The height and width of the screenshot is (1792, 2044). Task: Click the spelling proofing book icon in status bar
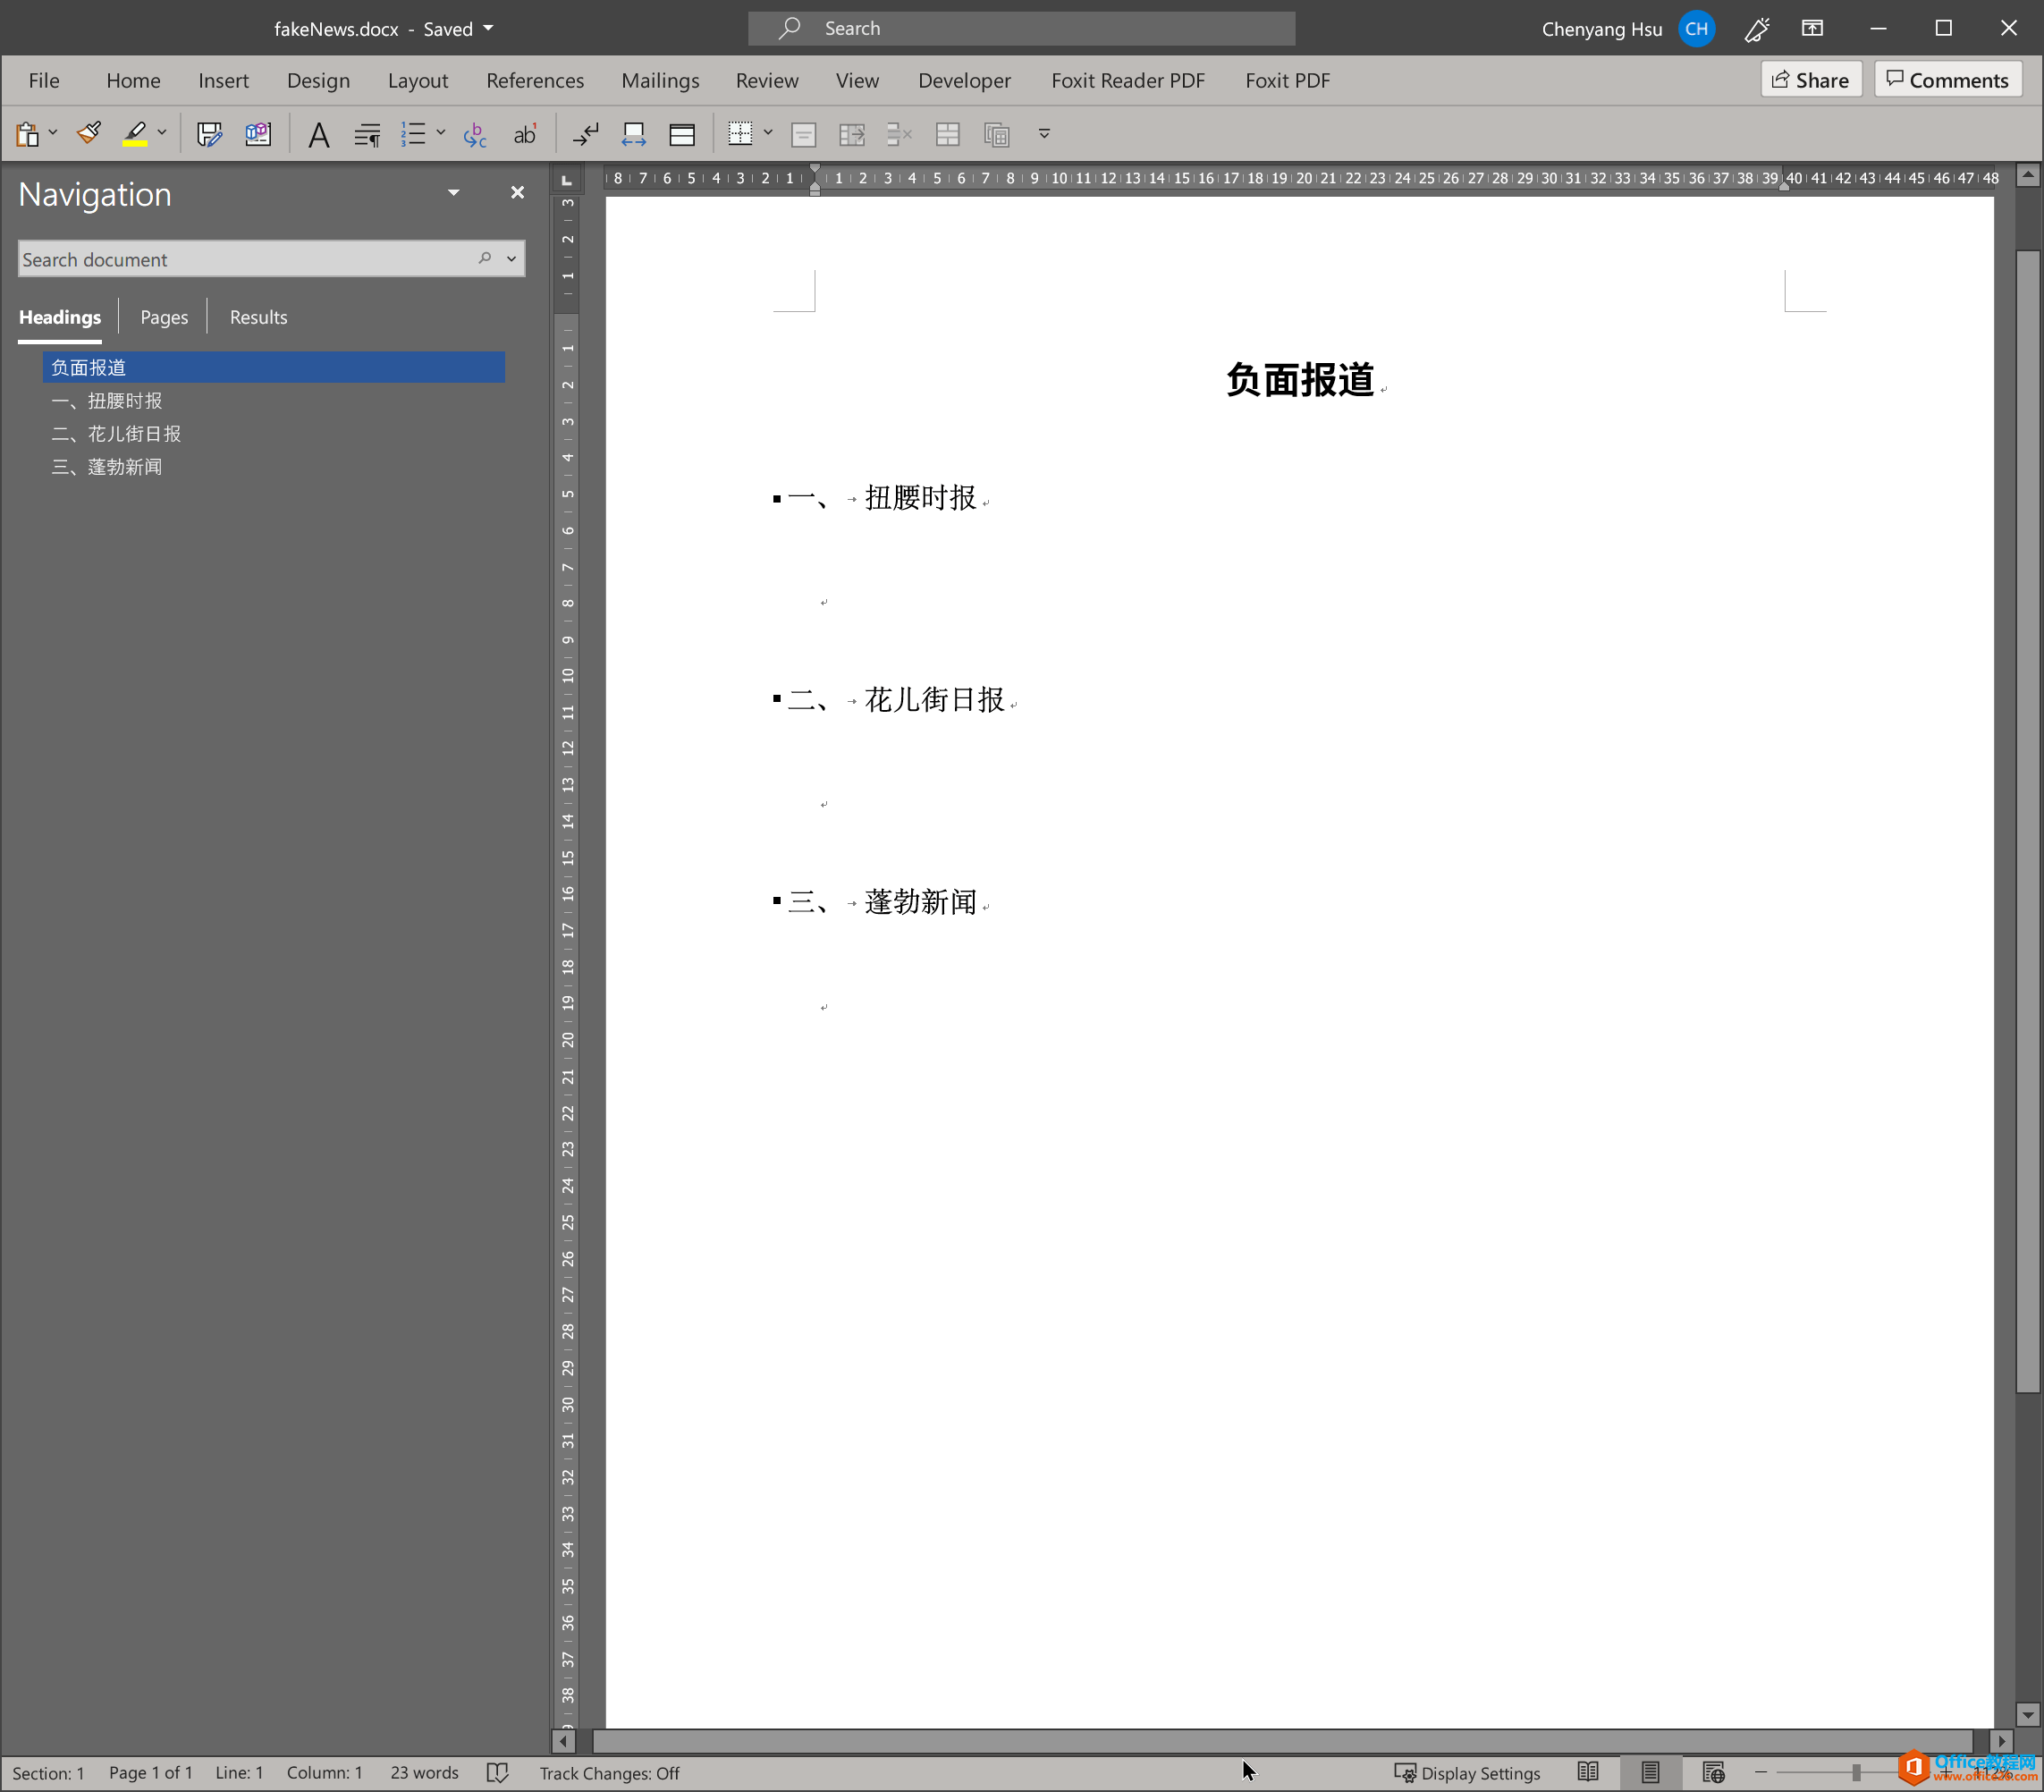pyautogui.click(x=497, y=1772)
